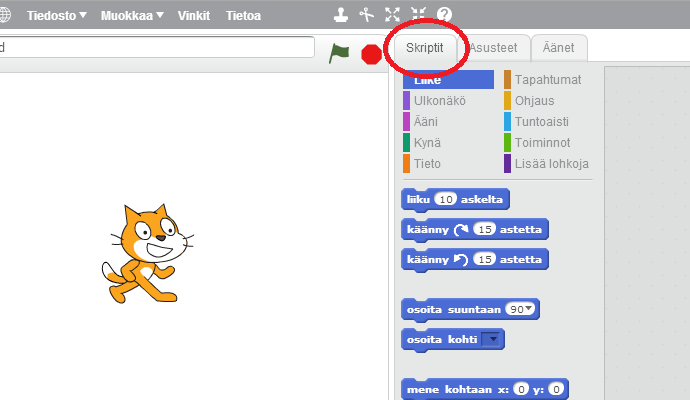Screen dimensions: 690x400
Task: Select the stamp duplicate tool
Action: [341, 15]
